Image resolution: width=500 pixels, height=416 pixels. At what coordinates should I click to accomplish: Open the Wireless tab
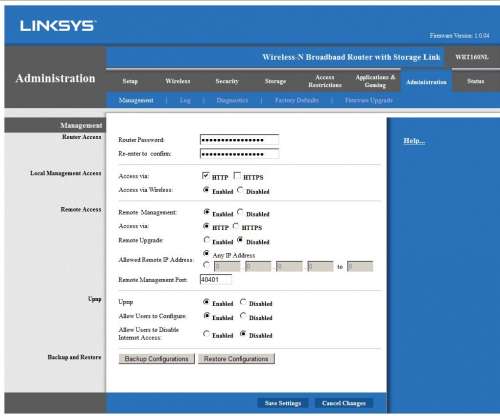point(178,81)
